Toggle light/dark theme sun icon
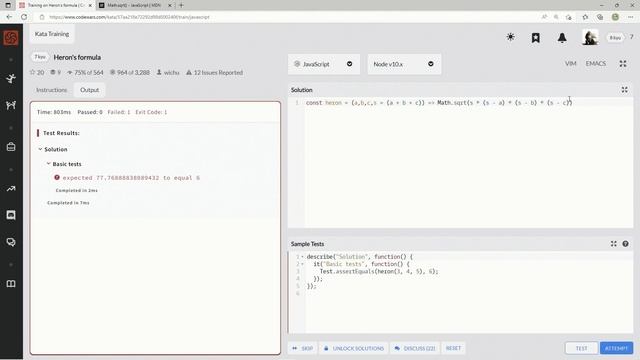640x360 pixels. [510, 37]
